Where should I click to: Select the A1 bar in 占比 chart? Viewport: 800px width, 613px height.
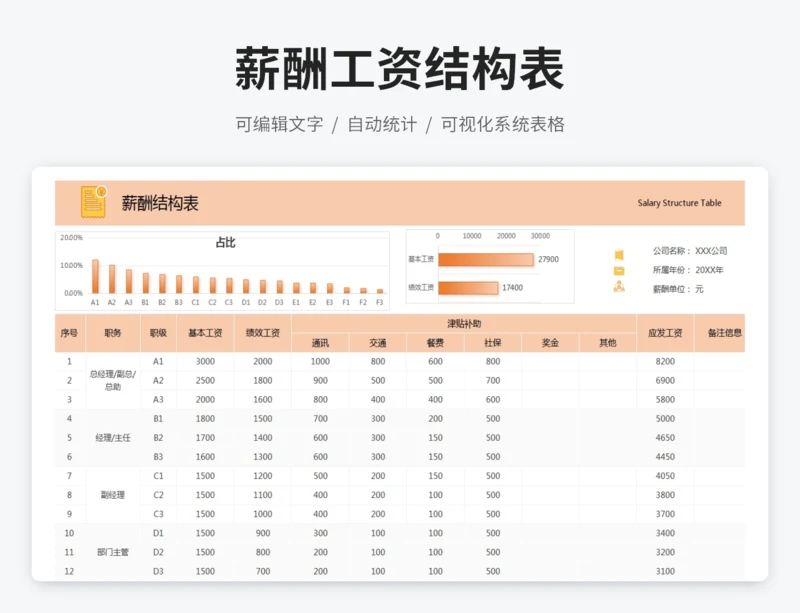point(95,276)
